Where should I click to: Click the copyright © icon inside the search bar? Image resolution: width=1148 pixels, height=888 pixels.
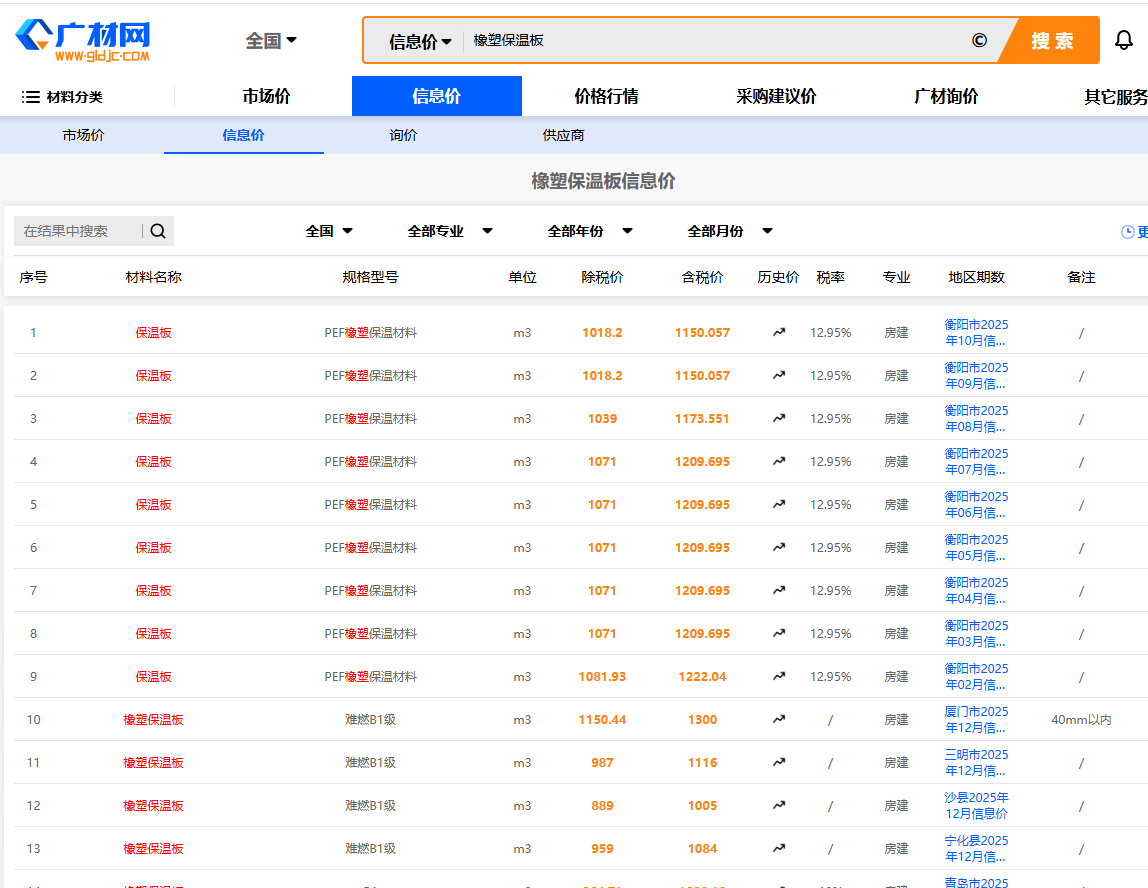[979, 40]
